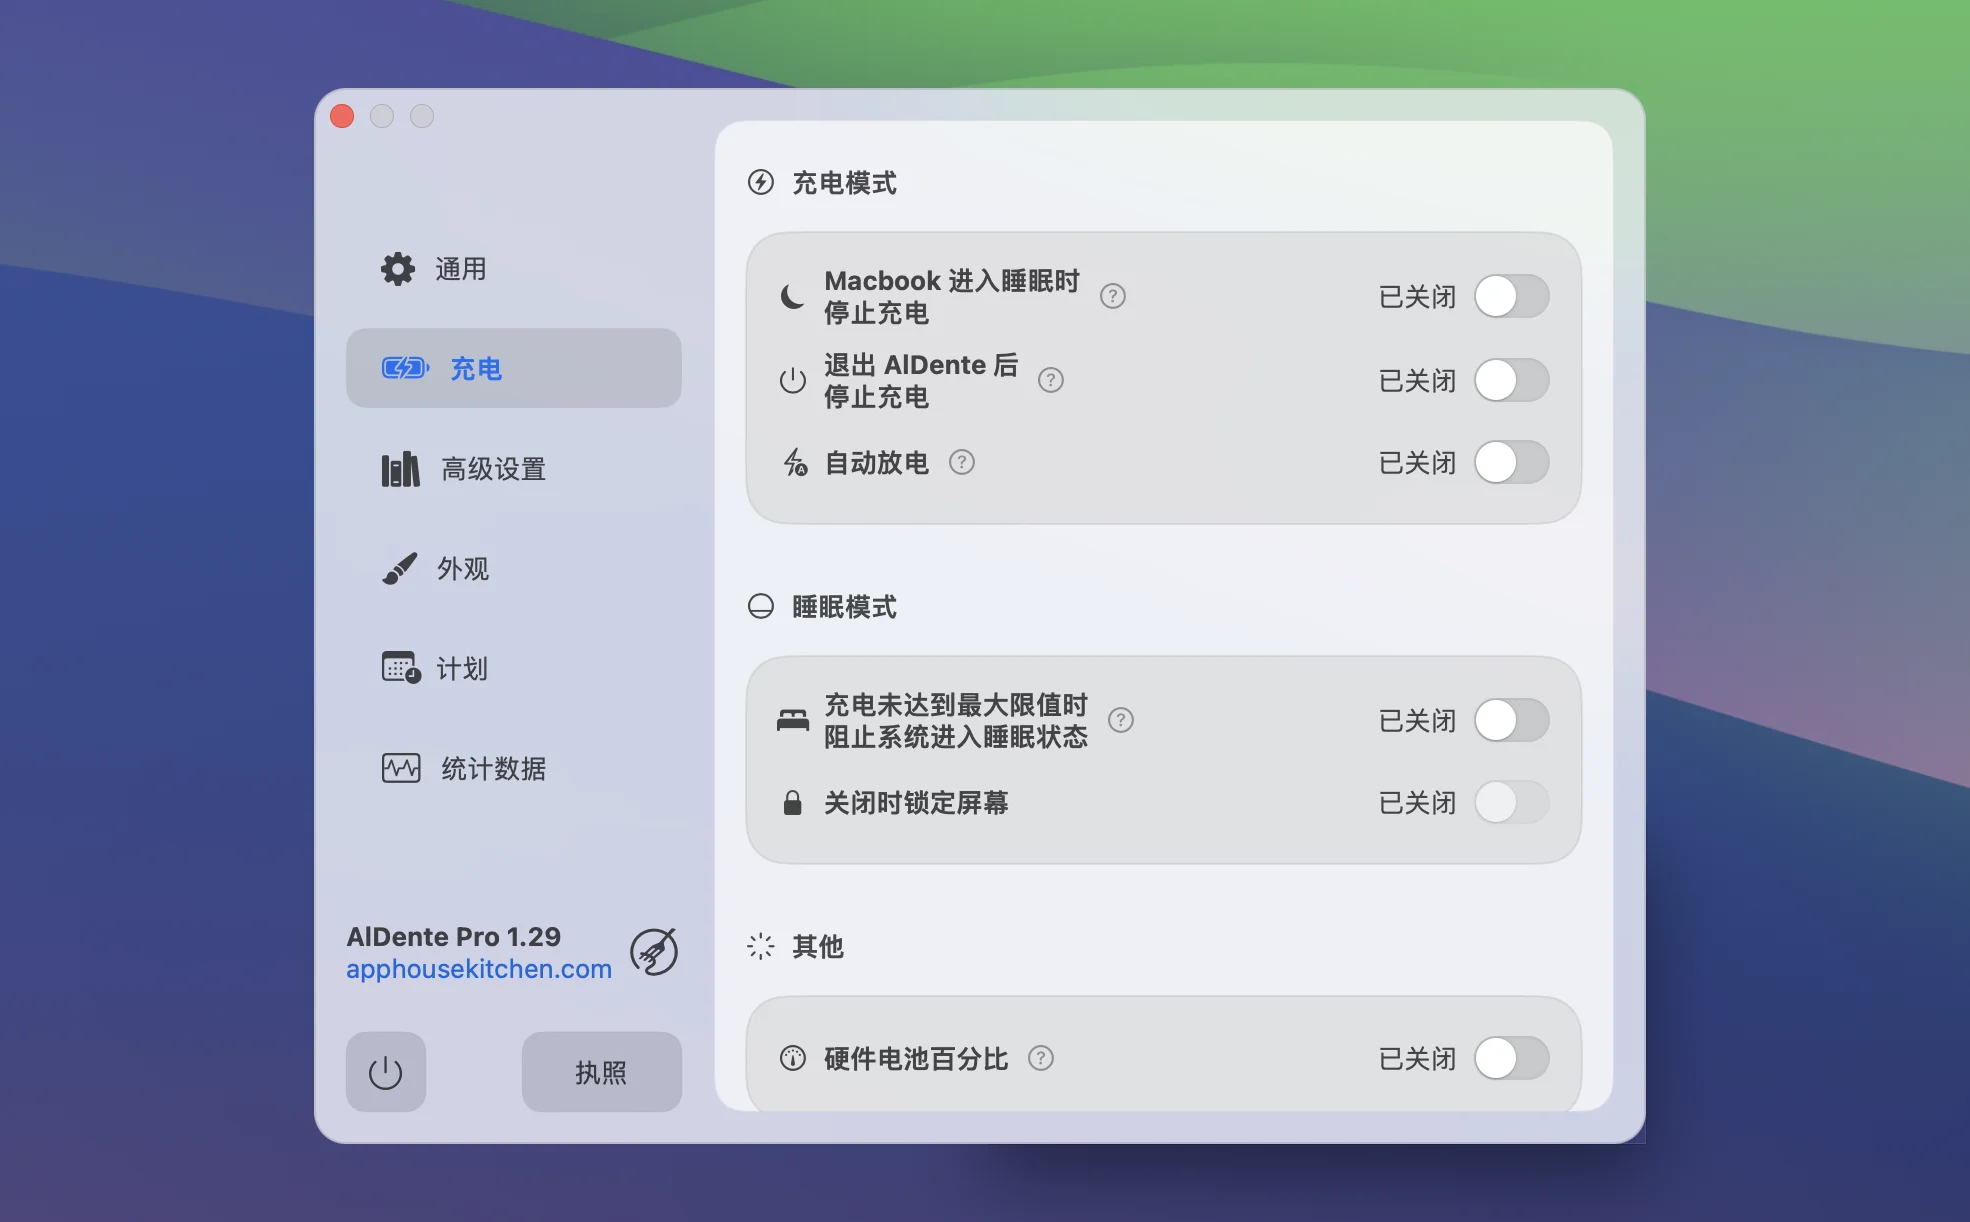
Task: Open help icon beside 硬件电池百分比
Action: pyautogui.click(x=1041, y=1058)
